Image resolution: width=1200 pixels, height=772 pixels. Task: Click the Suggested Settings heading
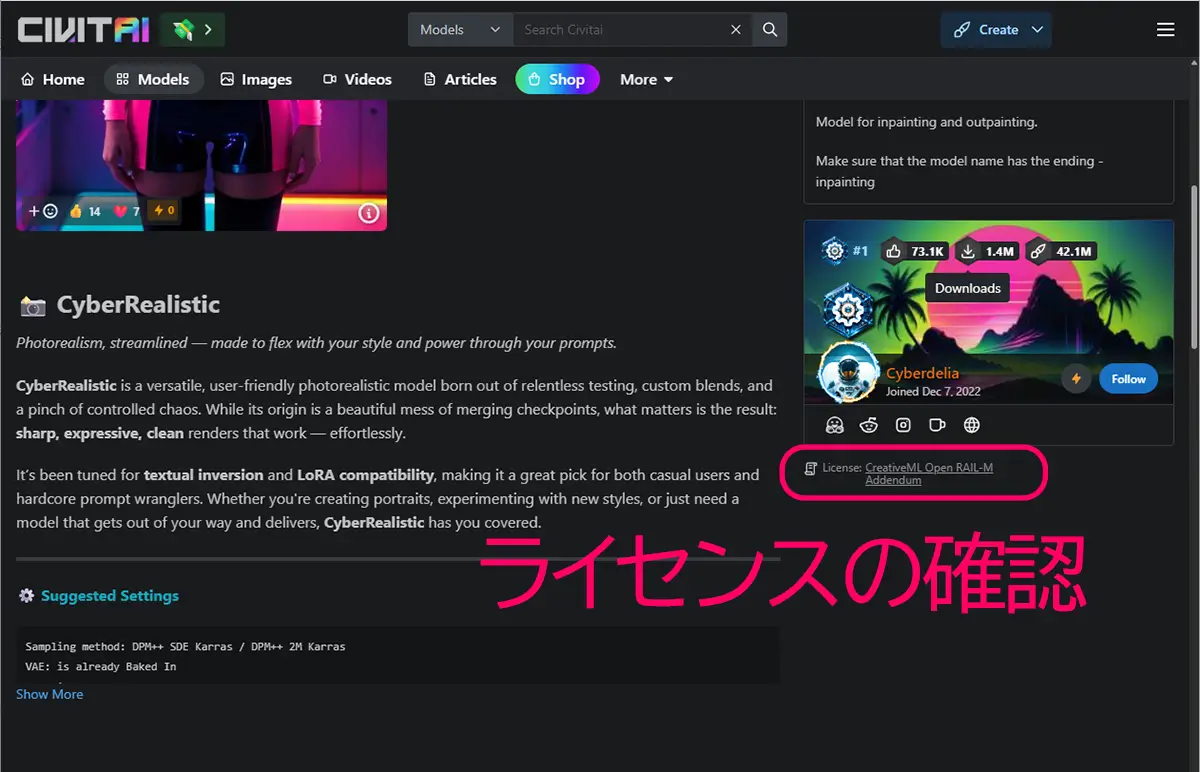pos(110,596)
